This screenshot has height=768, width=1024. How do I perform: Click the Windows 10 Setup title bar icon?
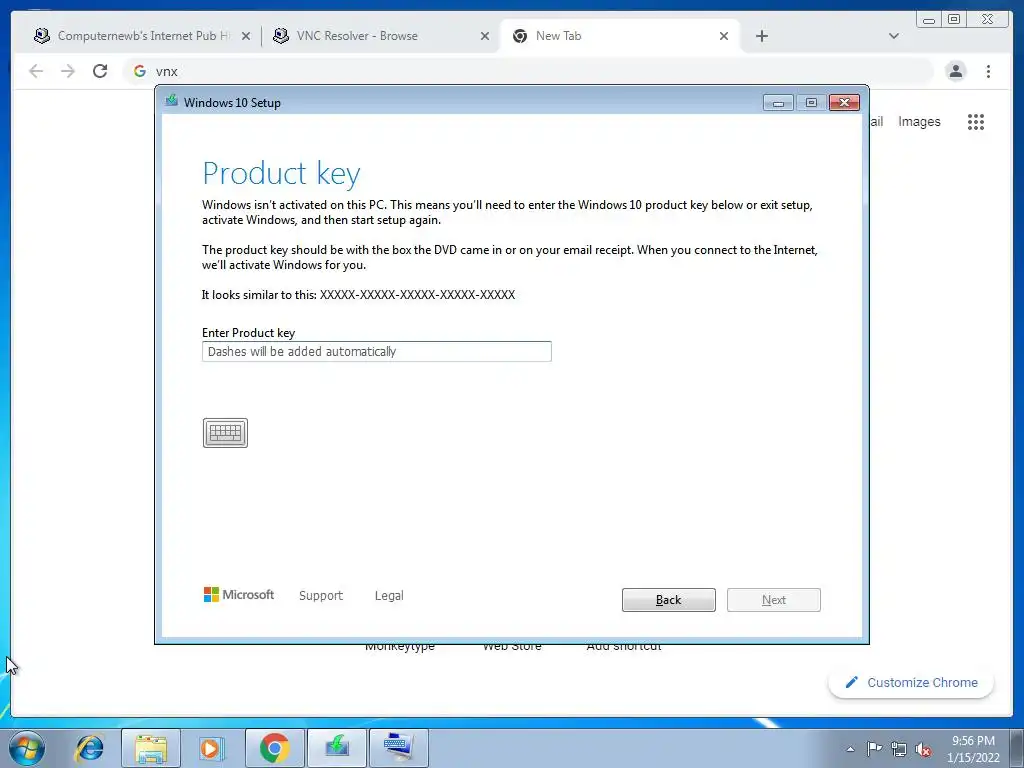click(172, 101)
